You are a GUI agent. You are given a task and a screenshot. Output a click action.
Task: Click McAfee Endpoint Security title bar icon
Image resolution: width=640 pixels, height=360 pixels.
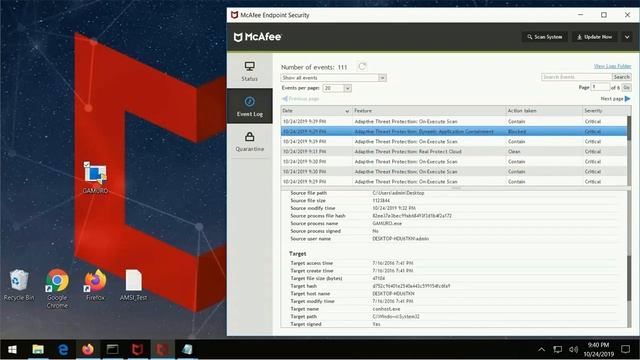(234, 15)
